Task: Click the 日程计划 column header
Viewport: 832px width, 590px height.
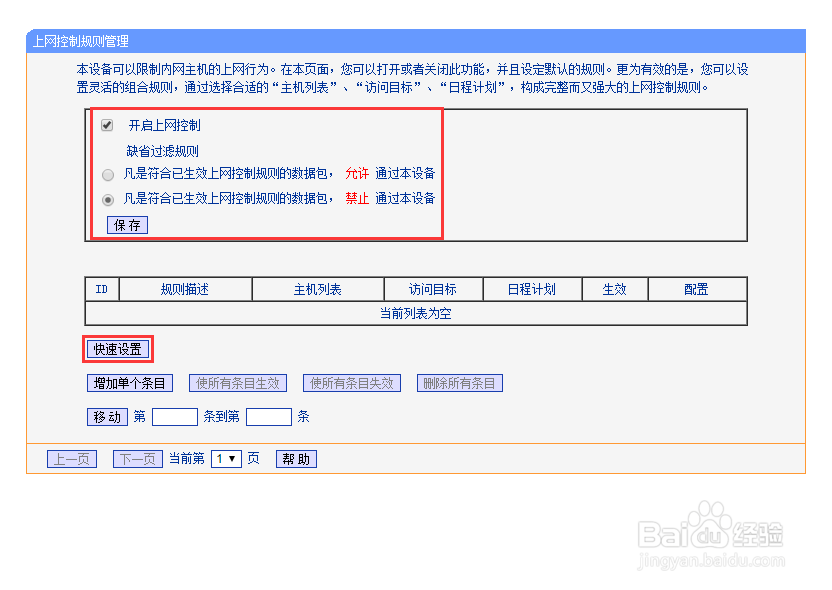Action: point(532,288)
